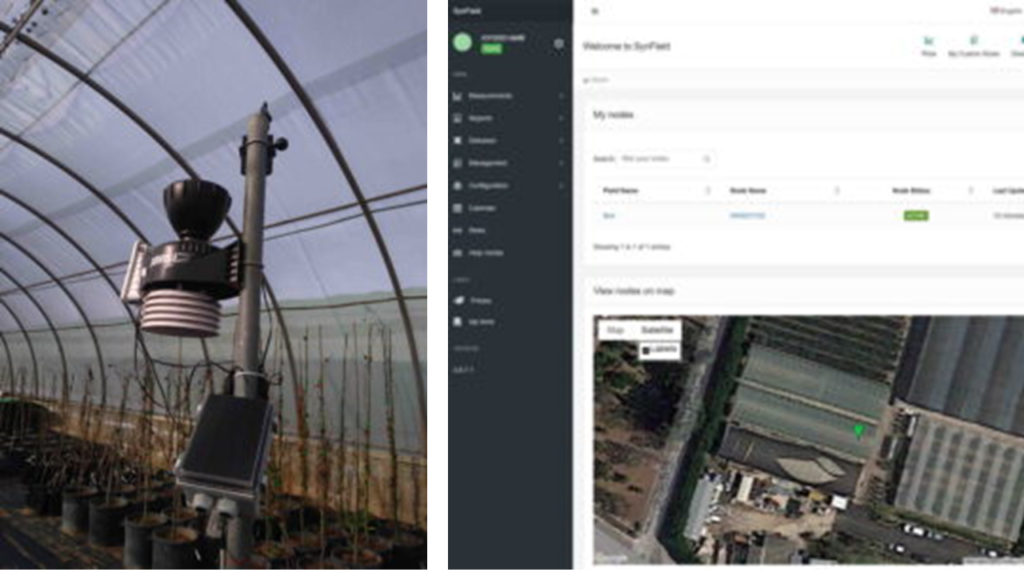Open the Management menu item
Screen dimensions: 1024x576
488,163
